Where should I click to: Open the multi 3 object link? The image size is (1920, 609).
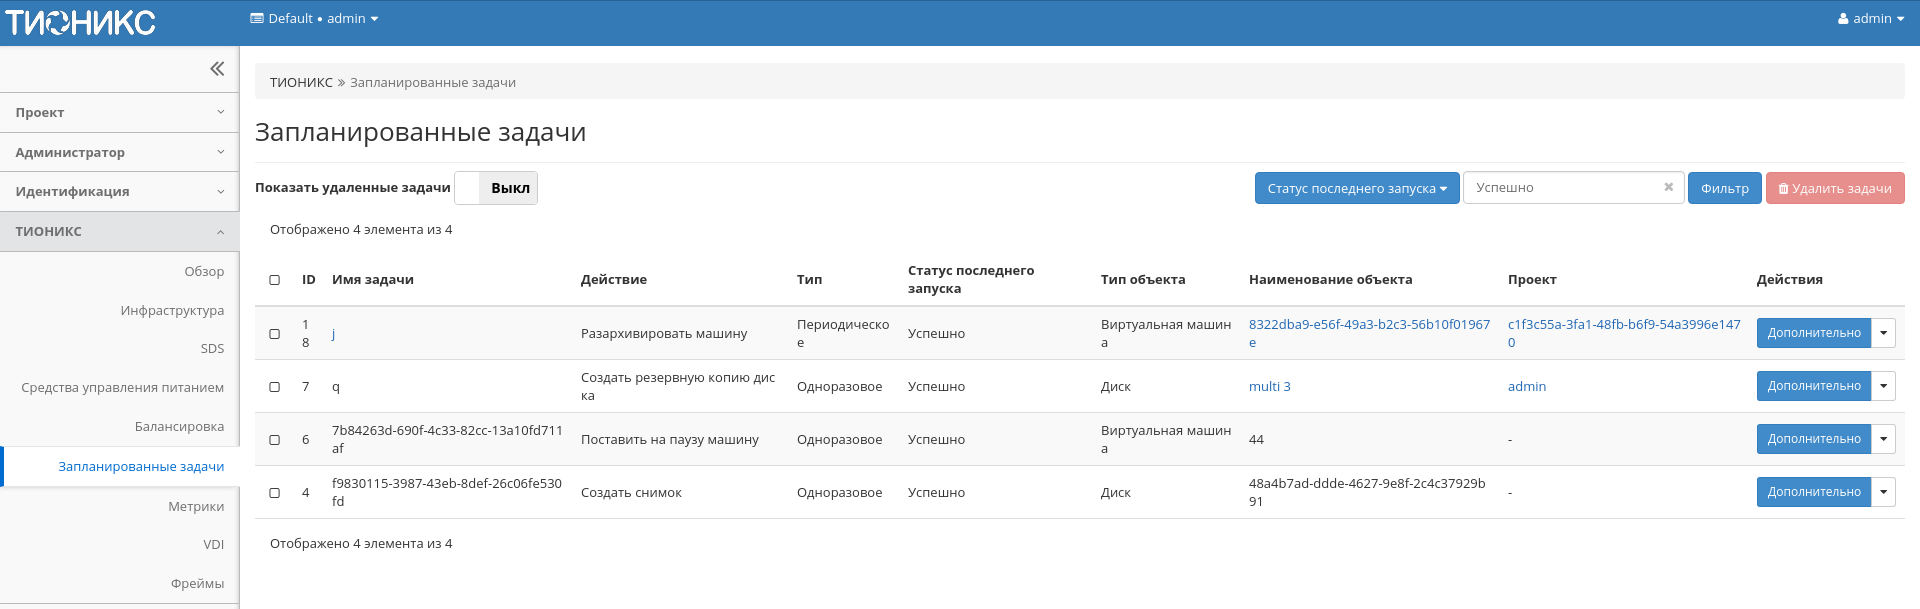pyautogui.click(x=1269, y=387)
